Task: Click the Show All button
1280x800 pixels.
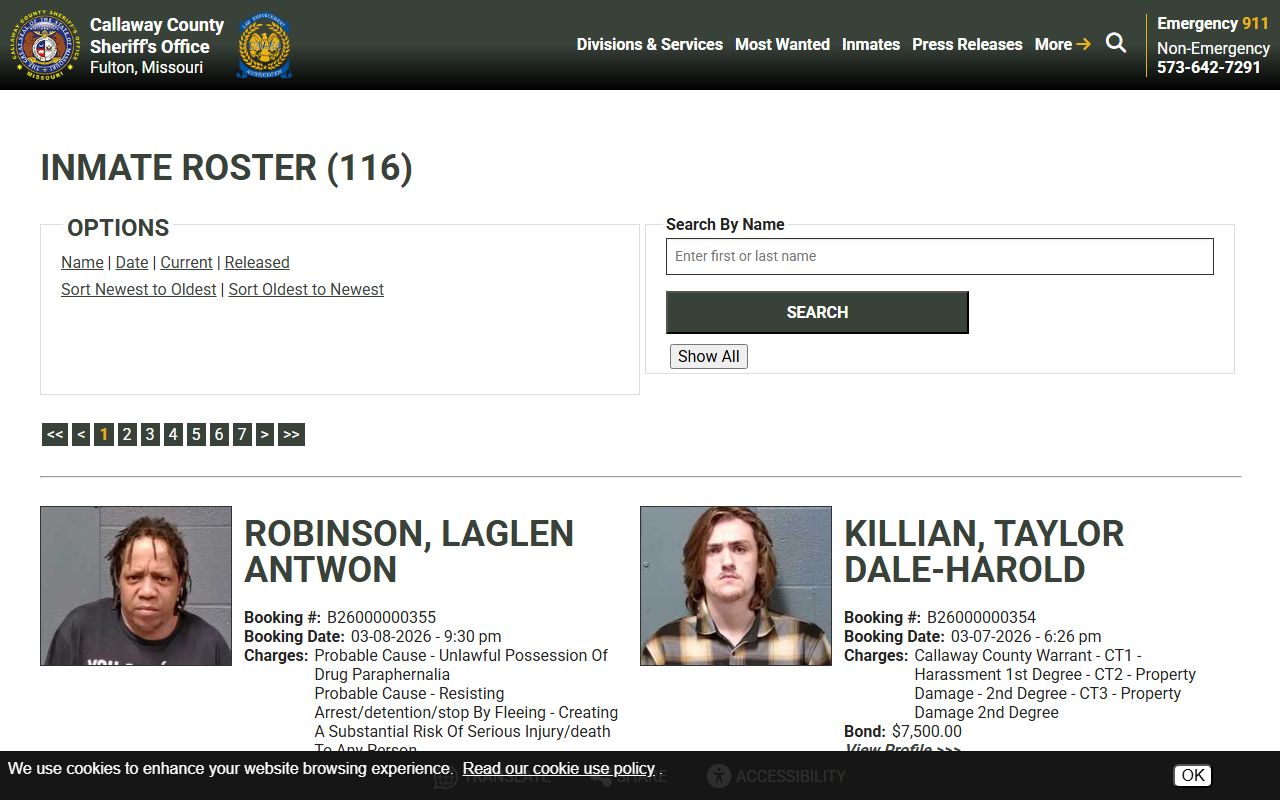Action: point(709,356)
